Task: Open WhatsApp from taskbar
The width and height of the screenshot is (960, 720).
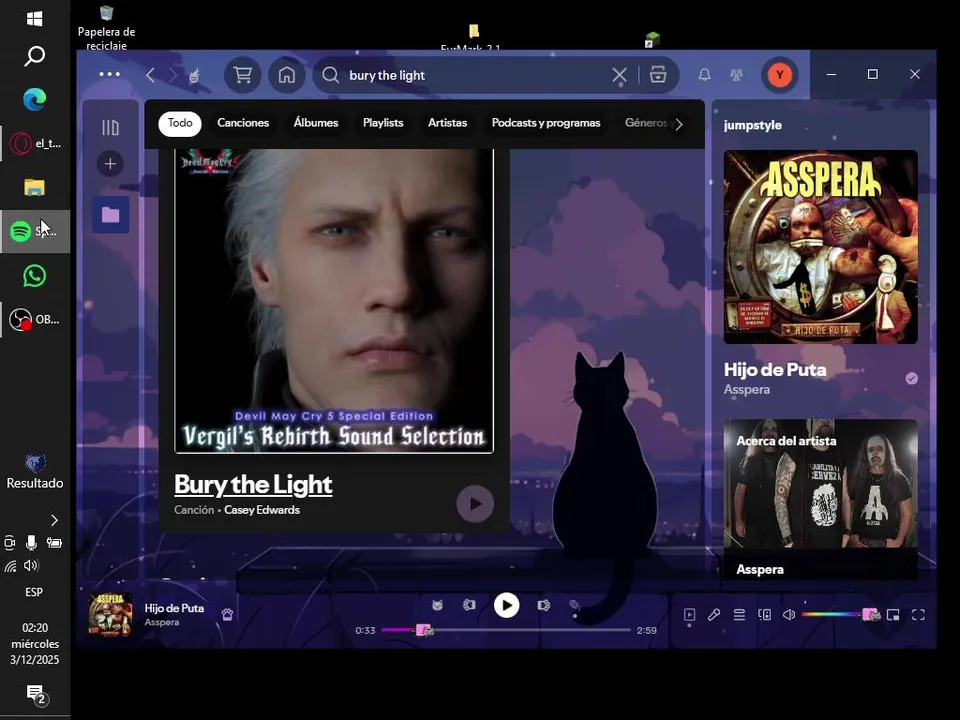Action: pos(35,276)
